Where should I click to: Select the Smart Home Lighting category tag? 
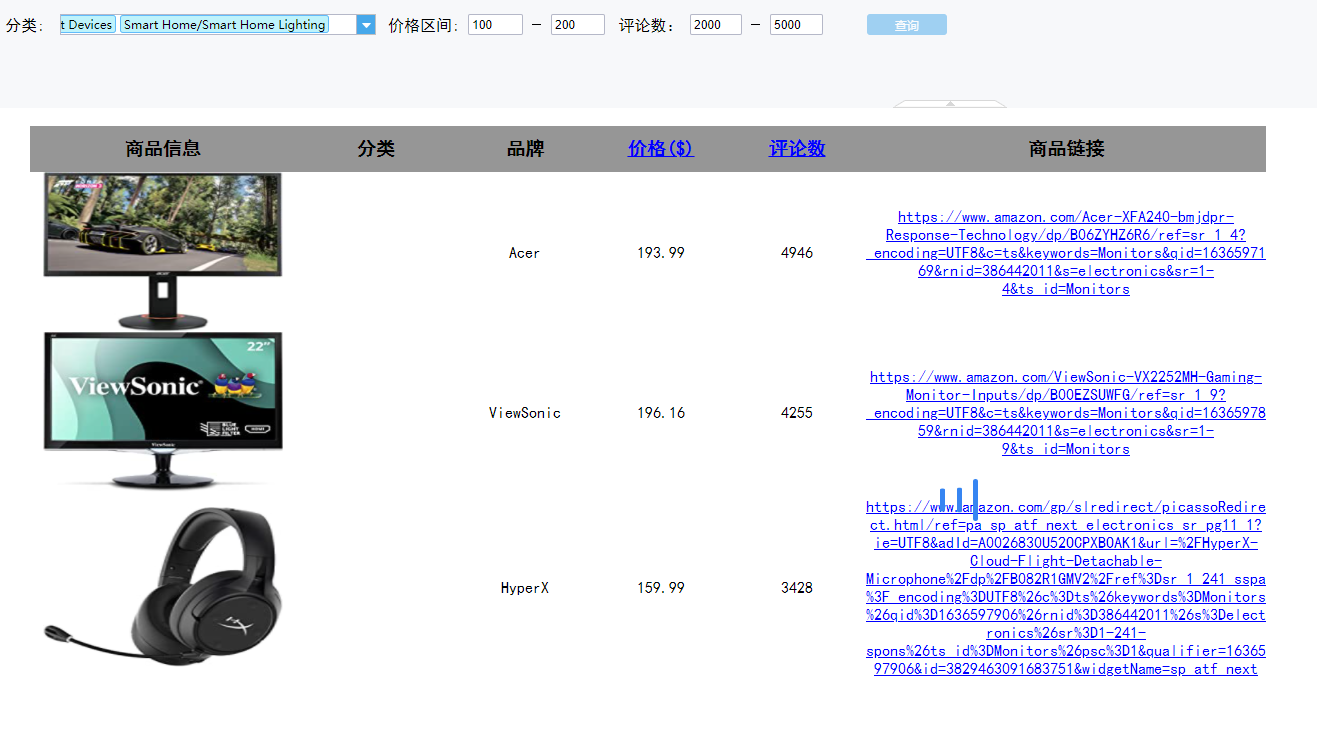coord(224,25)
